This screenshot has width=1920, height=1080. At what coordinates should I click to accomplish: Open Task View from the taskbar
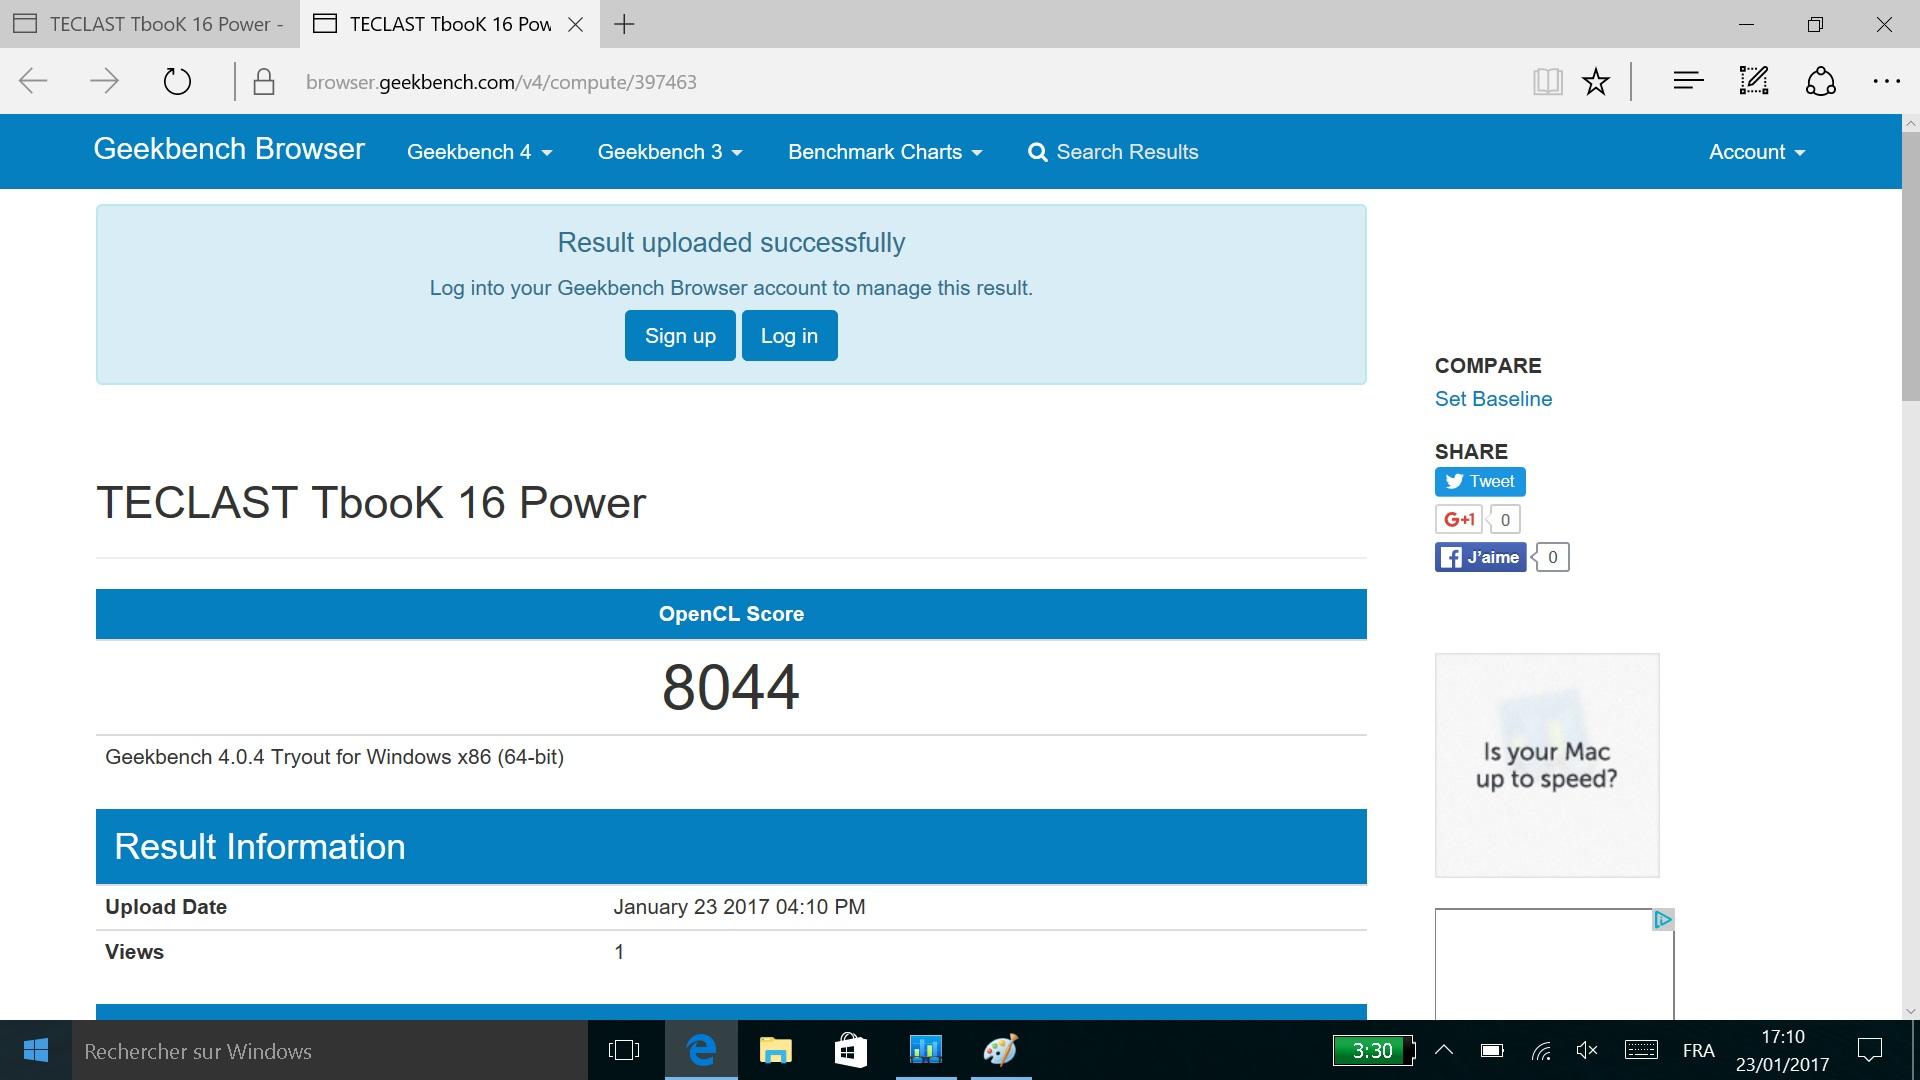624,1050
